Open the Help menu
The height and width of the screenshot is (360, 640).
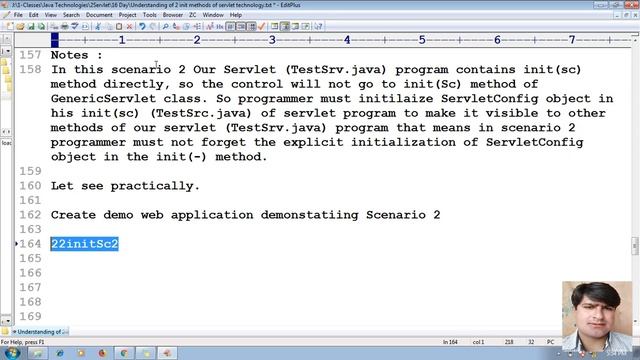(236, 15)
